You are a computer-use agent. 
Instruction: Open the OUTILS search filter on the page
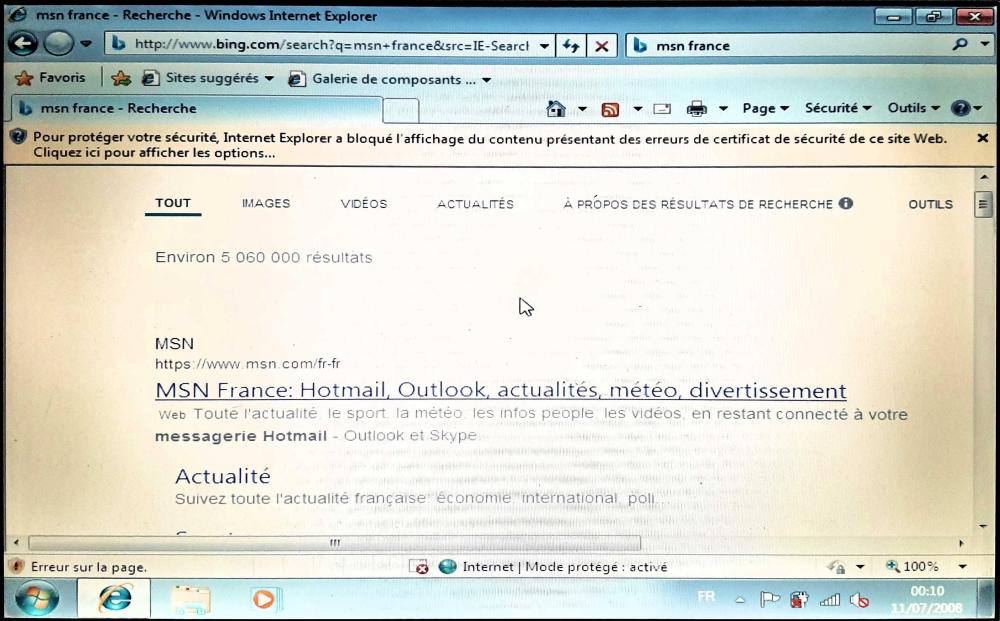pyautogui.click(x=930, y=204)
